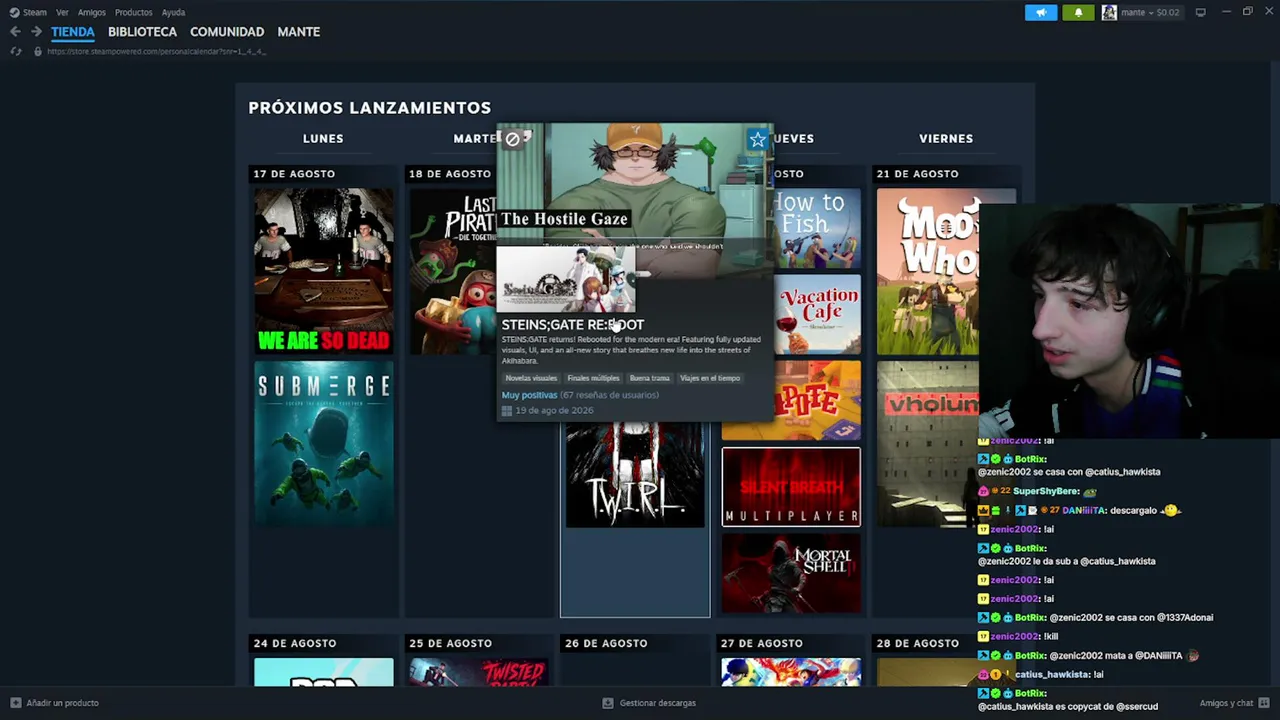The height and width of the screenshot is (720, 1280).
Task: Ignore STEINS;GATE RE:BOOT with the crossed-circle icon
Action: tap(512, 139)
